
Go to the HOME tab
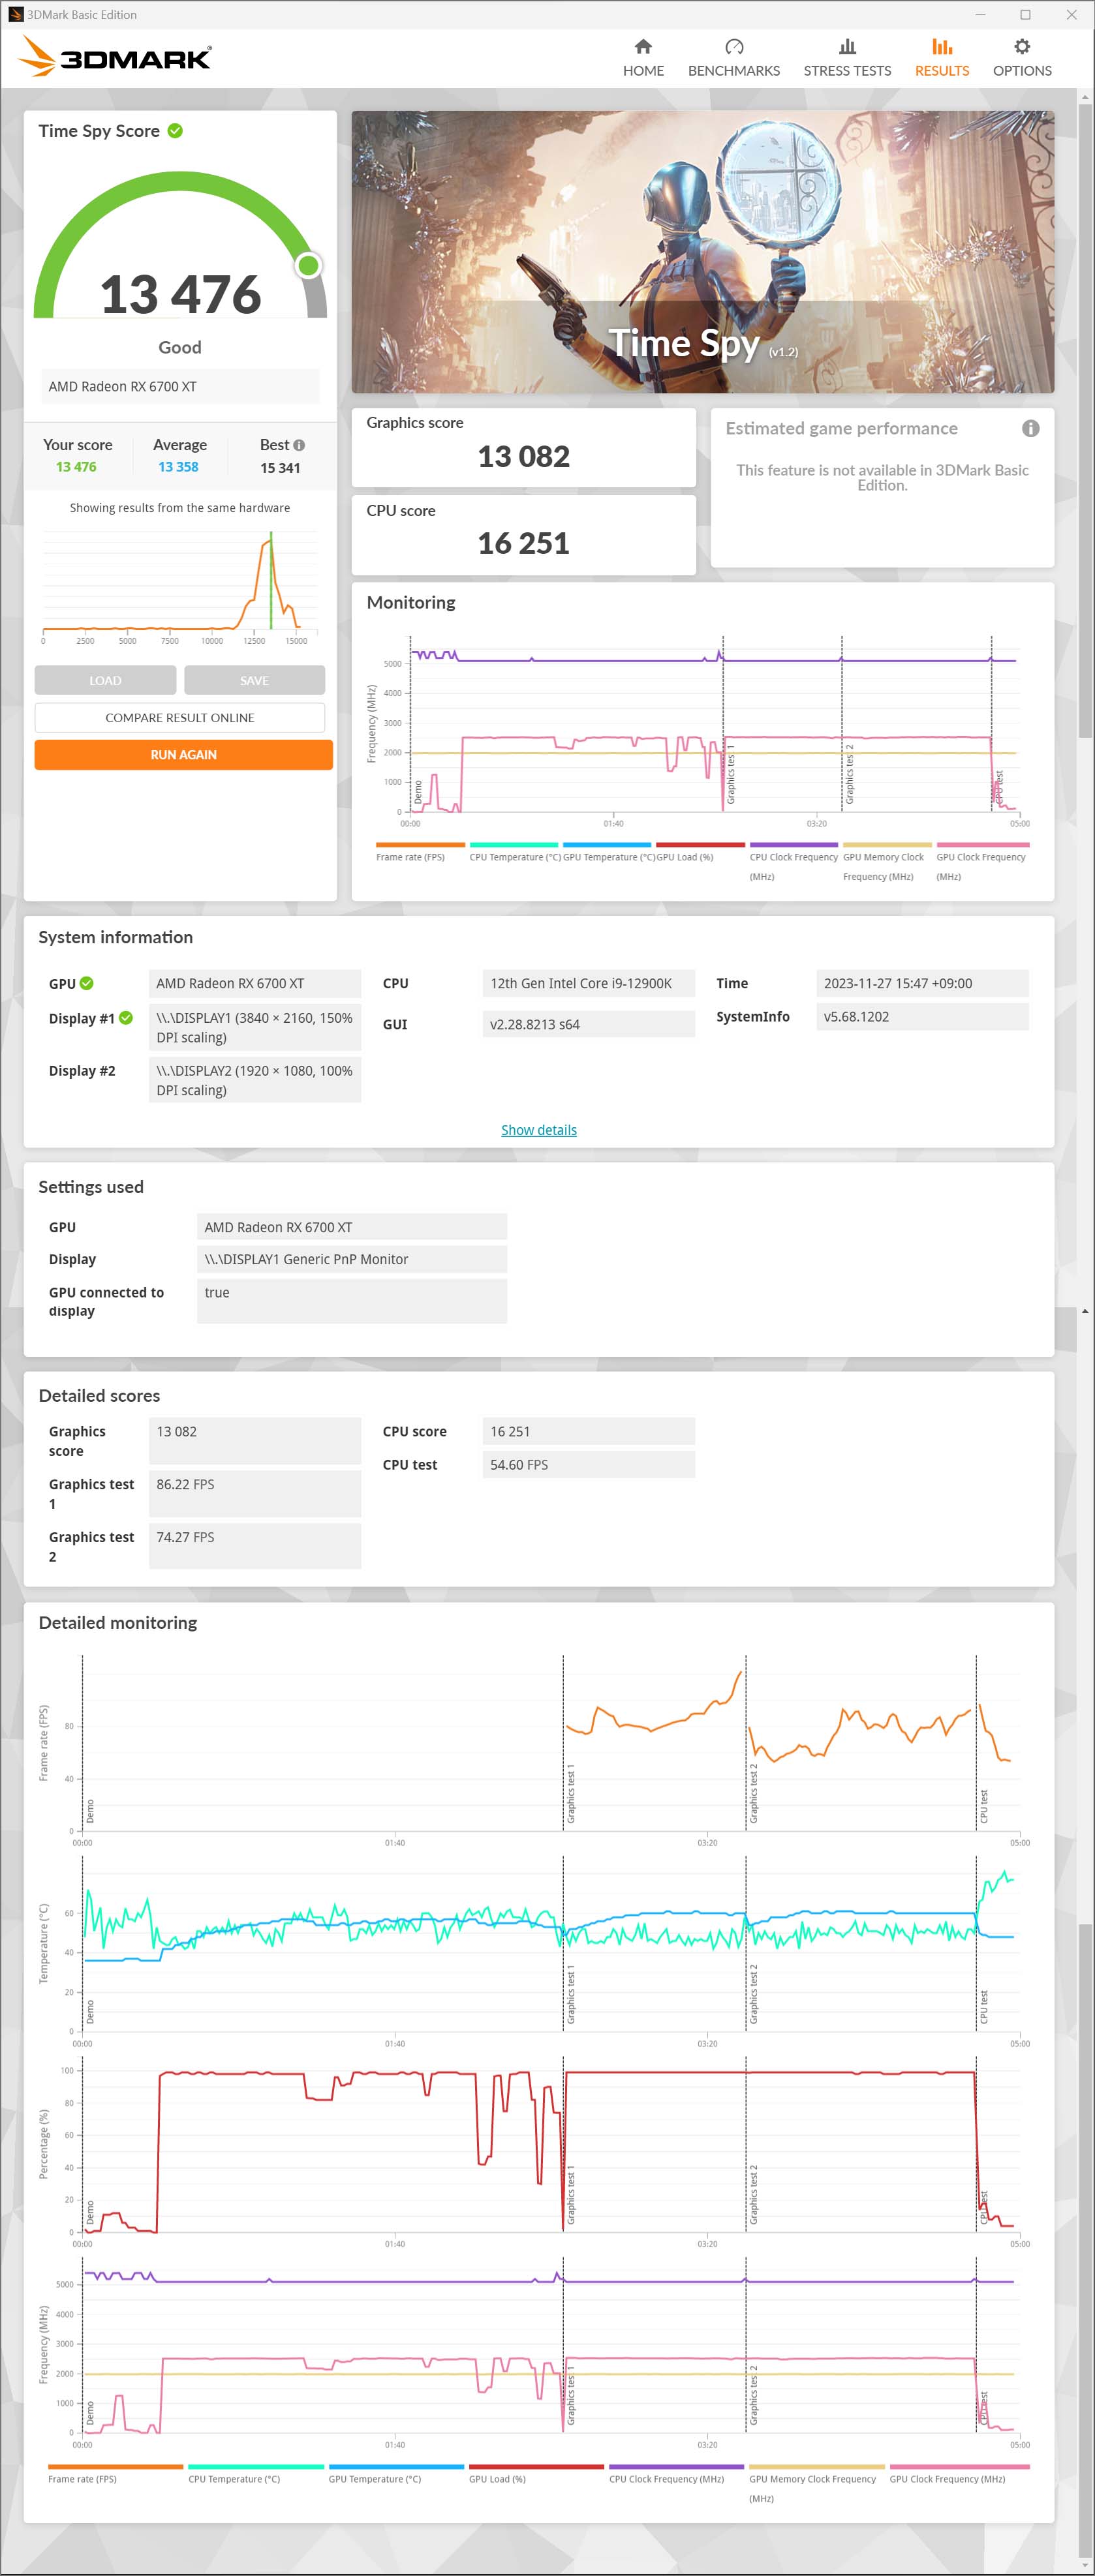click(x=643, y=58)
